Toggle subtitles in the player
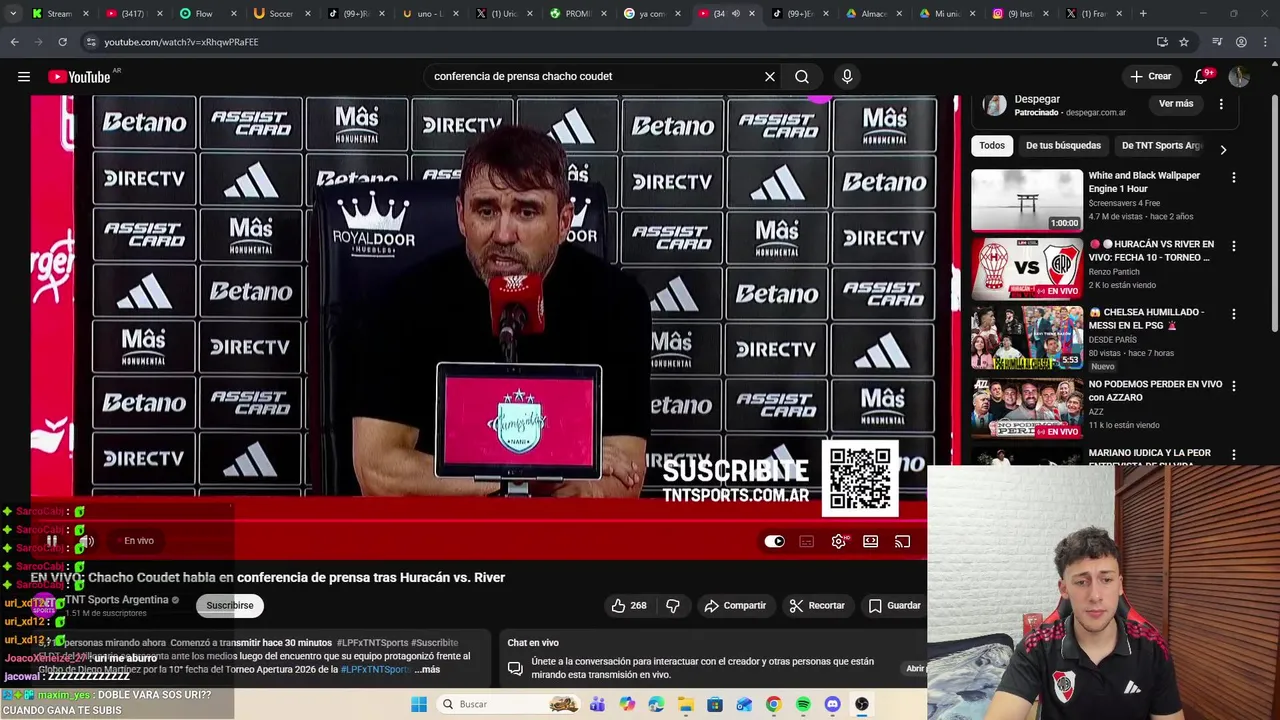The width and height of the screenshot is (1280, 720). coord(807,541)
